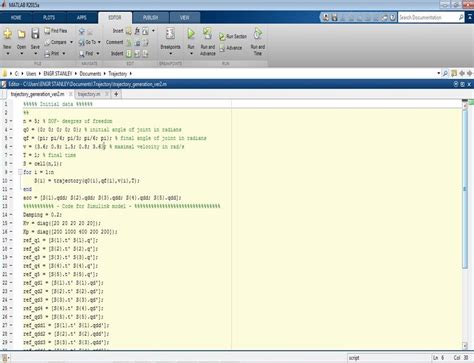Image resolution: width=474 pixels, height=363 pixels.
Task: Set a breakpoint on the dash at line 7
Action: (x=11, y=155)
